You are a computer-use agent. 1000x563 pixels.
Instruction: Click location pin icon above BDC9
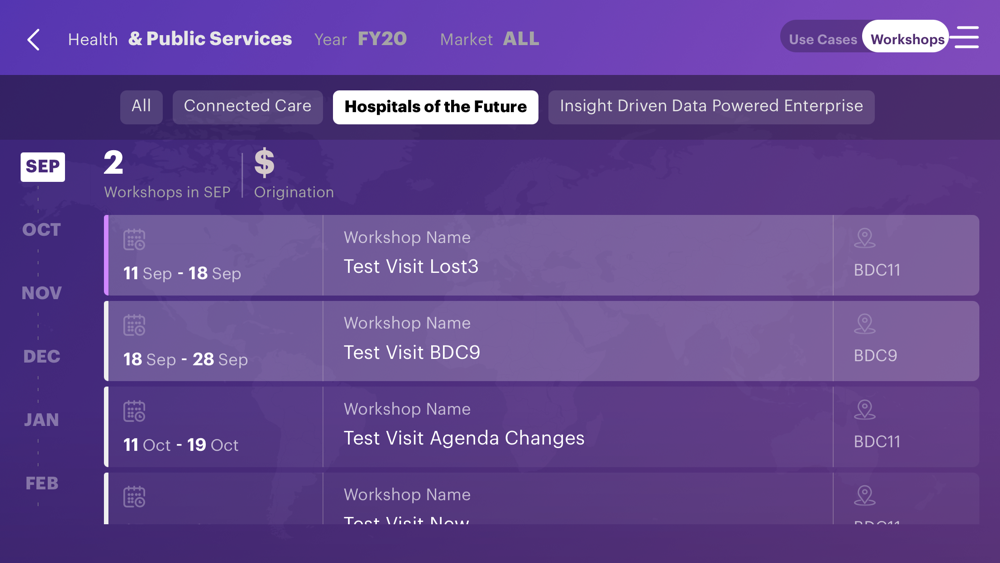(865, 324)
